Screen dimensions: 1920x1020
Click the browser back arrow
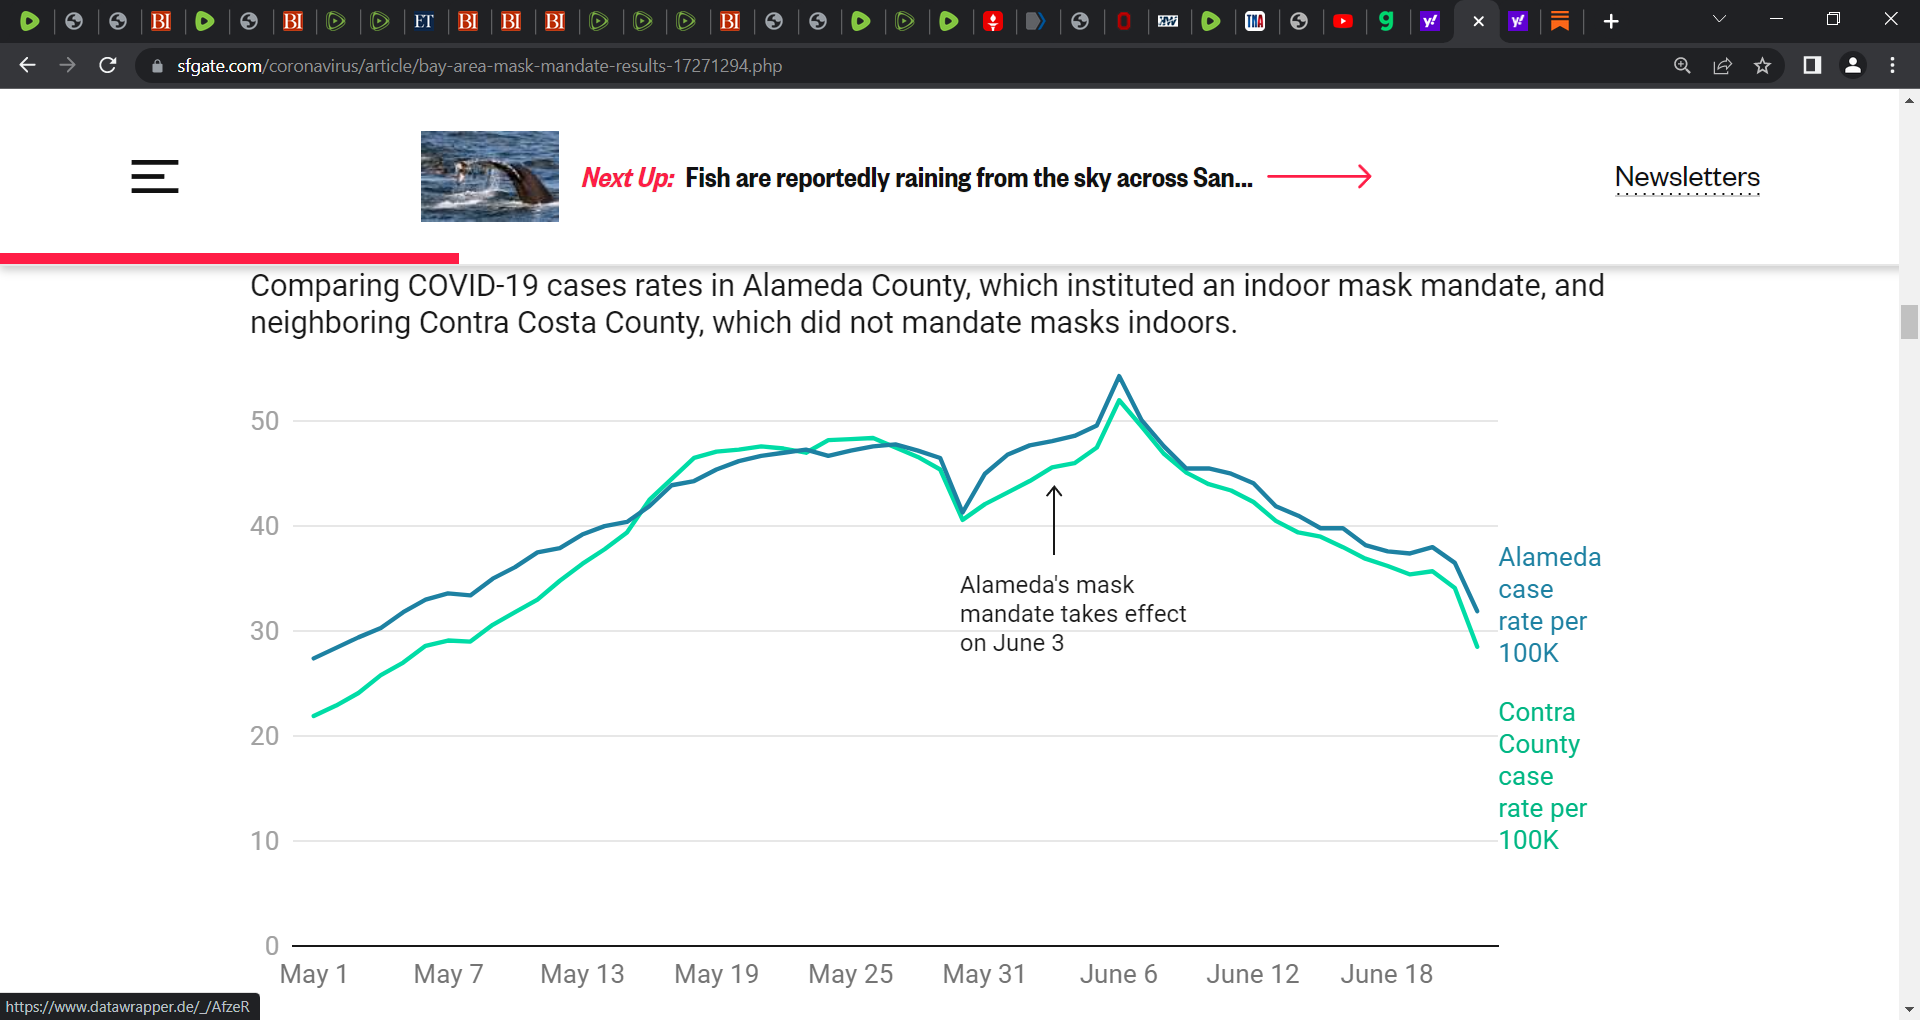pos(27,65)
